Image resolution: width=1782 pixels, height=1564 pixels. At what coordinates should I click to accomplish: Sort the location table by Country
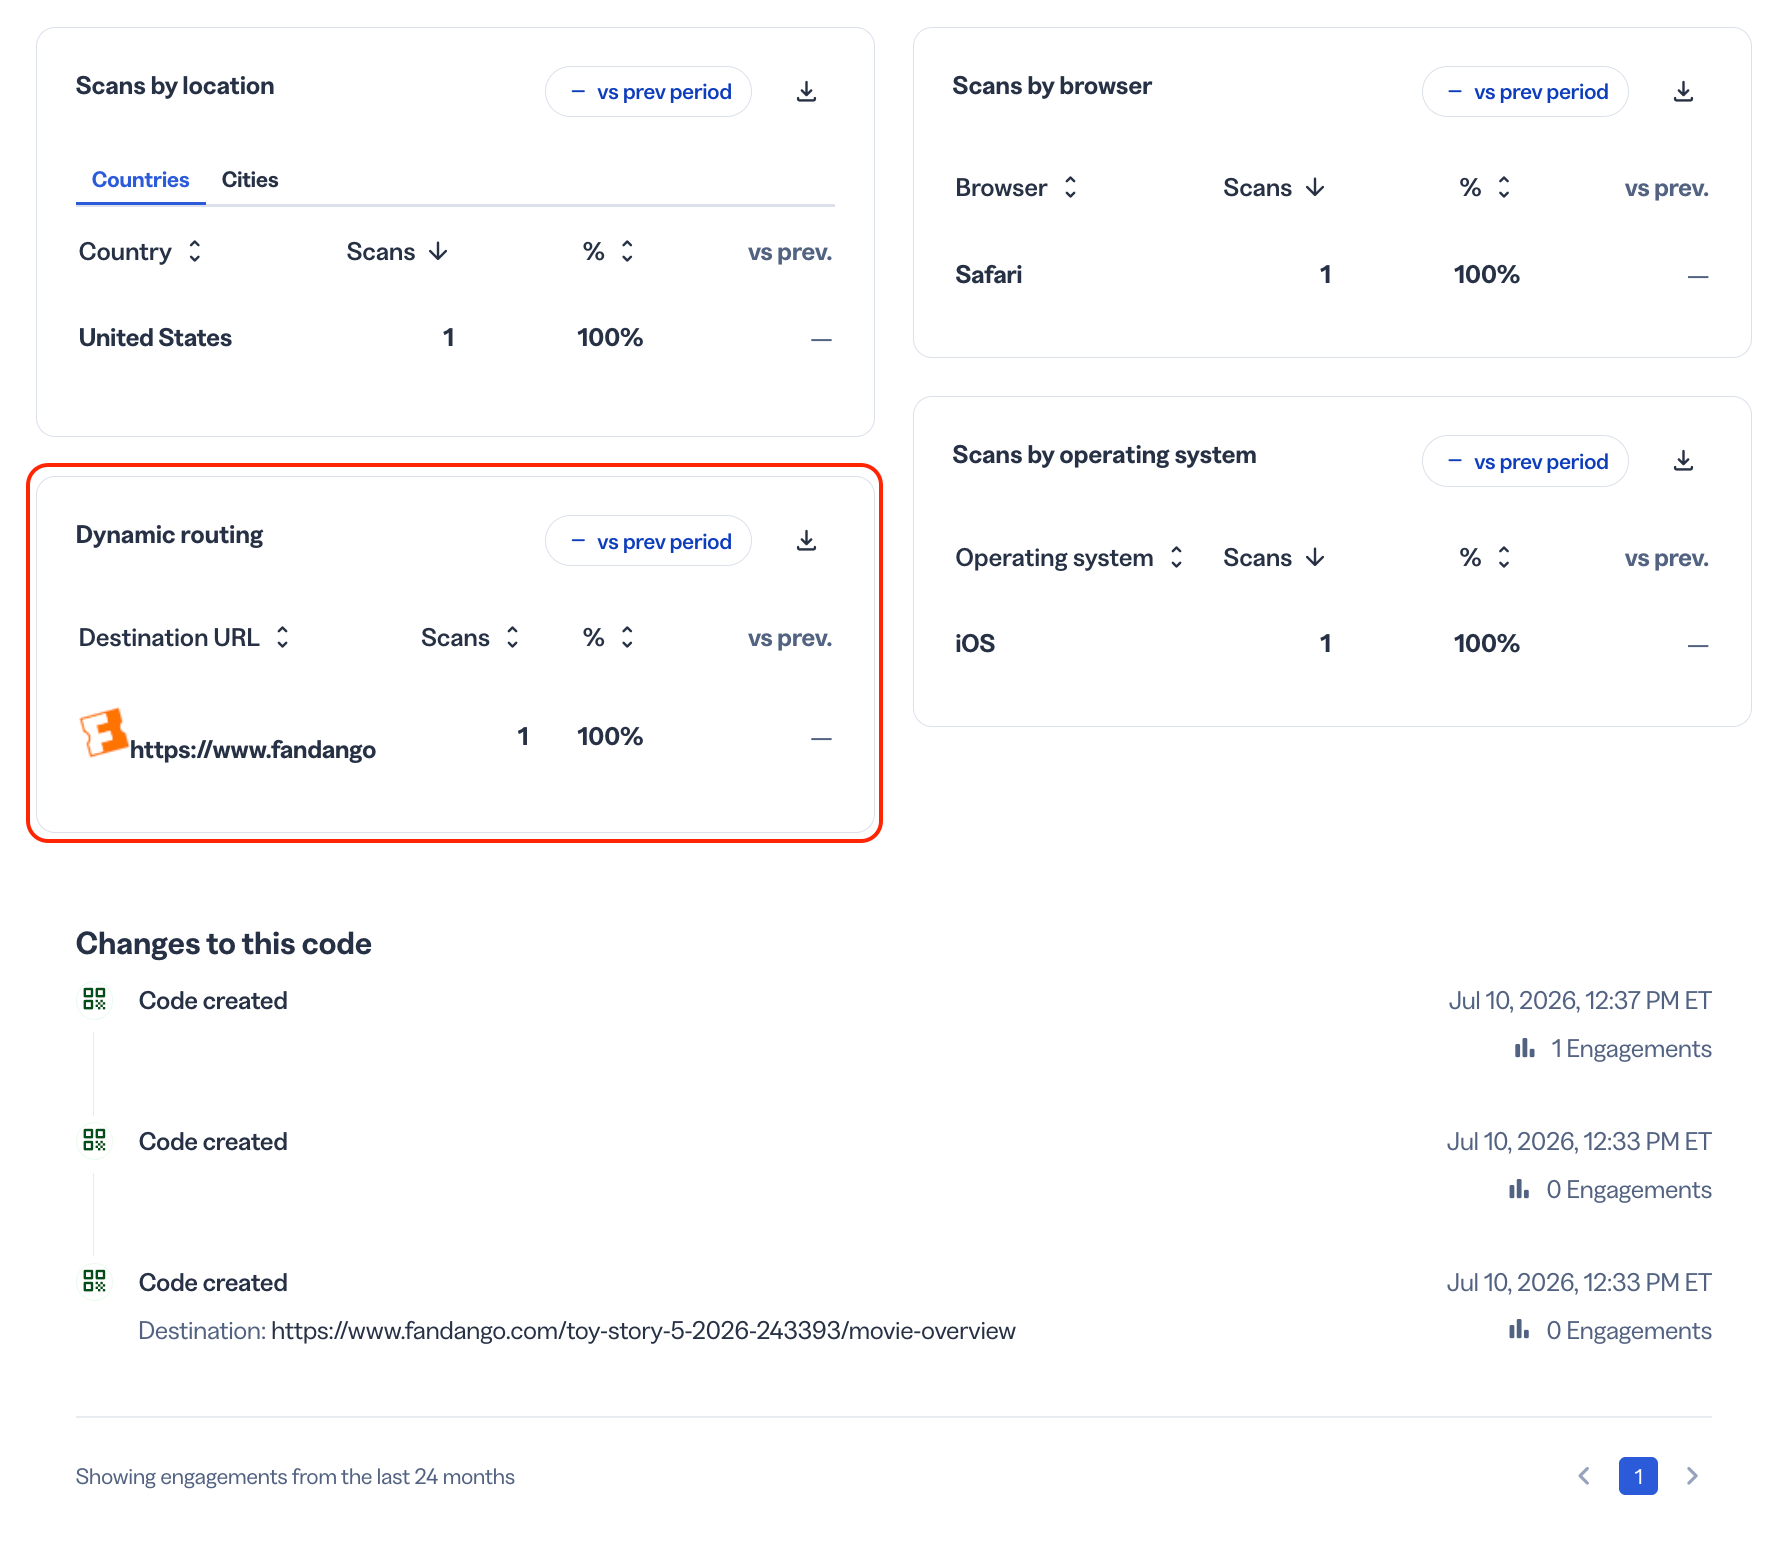(141, 251)
